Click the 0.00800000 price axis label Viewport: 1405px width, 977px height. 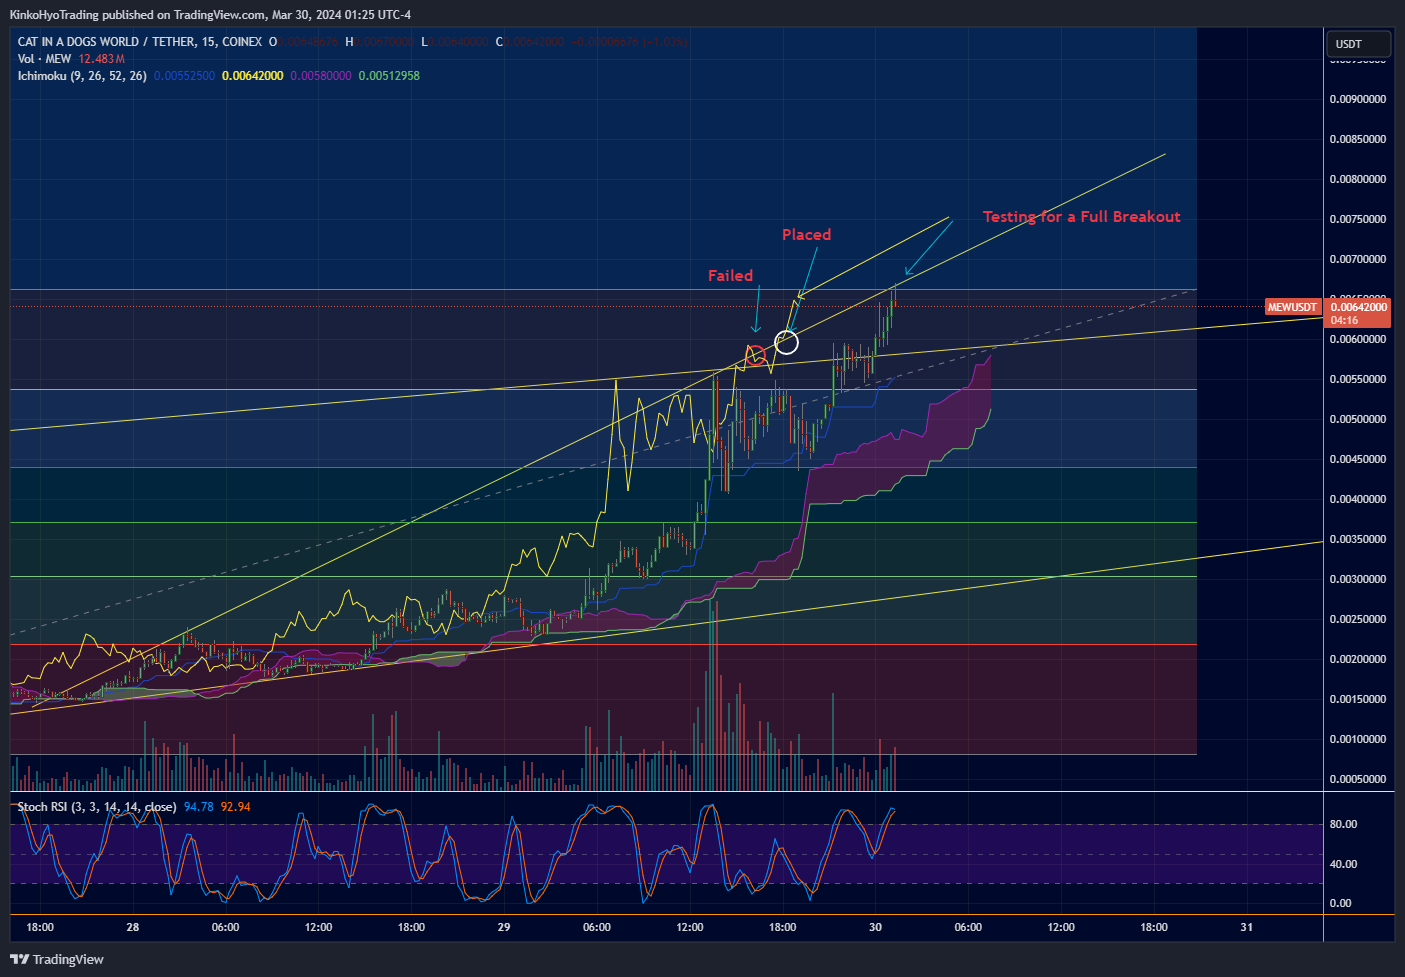pyautogui.click(x=1357, y=179)
